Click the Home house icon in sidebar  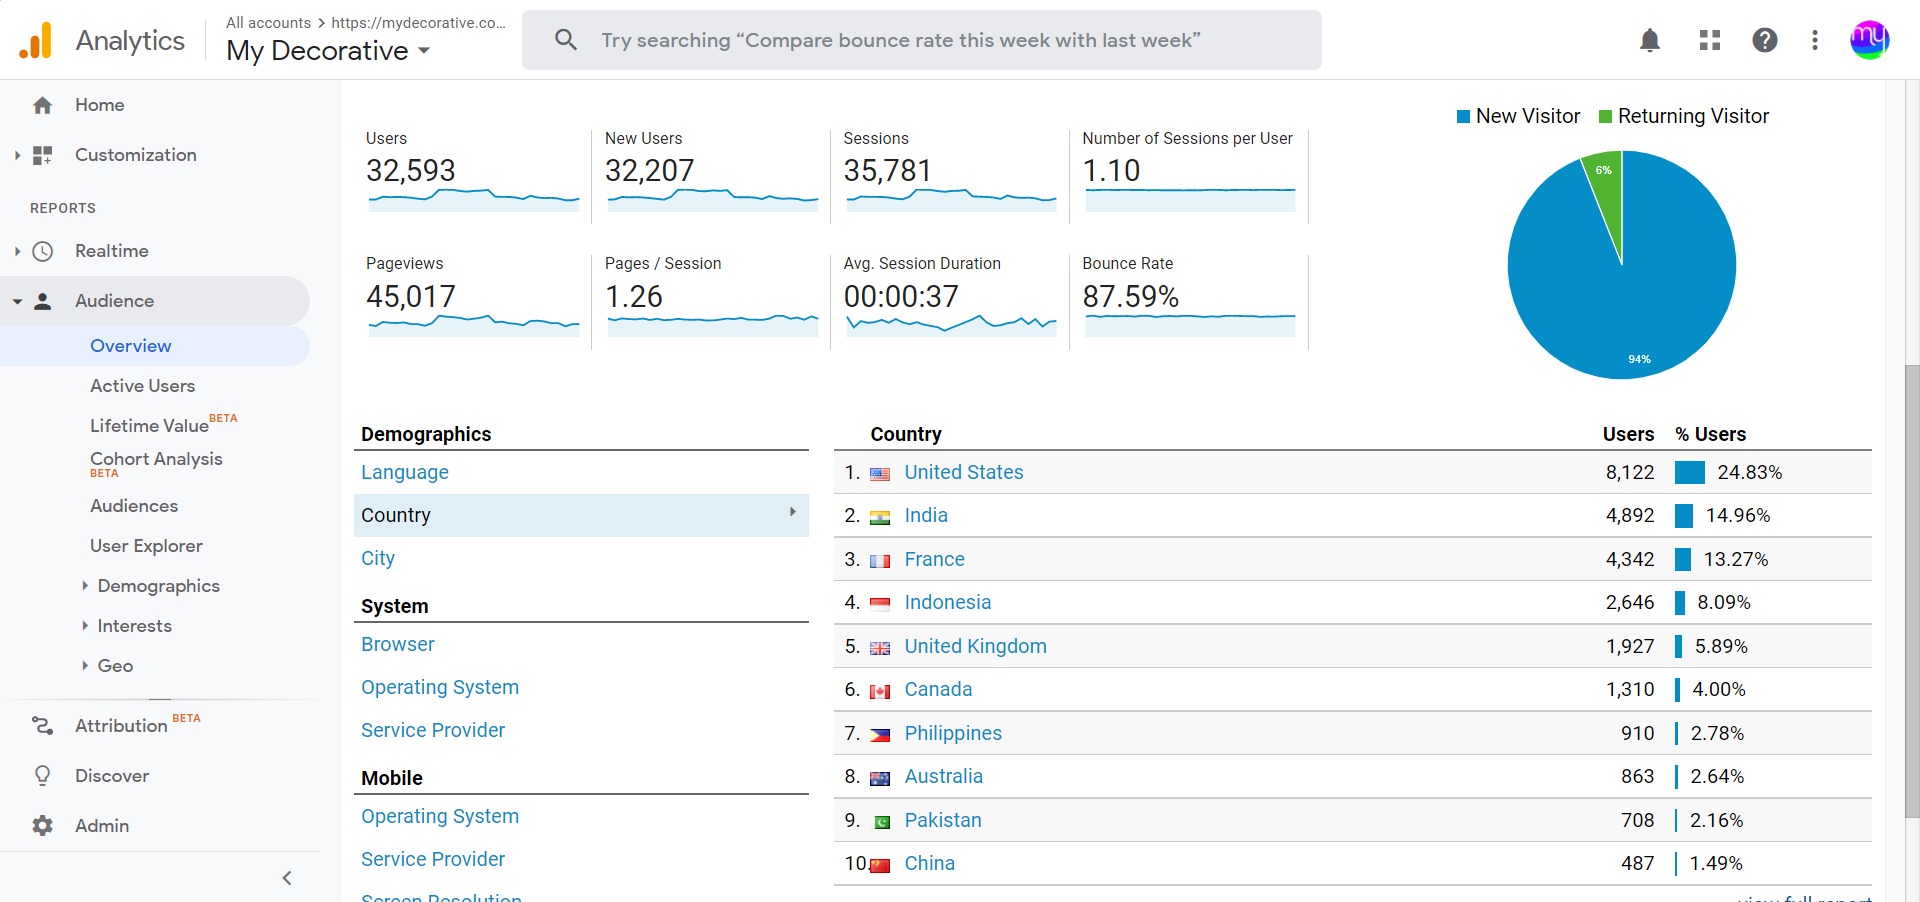click(x=42, y=105)
